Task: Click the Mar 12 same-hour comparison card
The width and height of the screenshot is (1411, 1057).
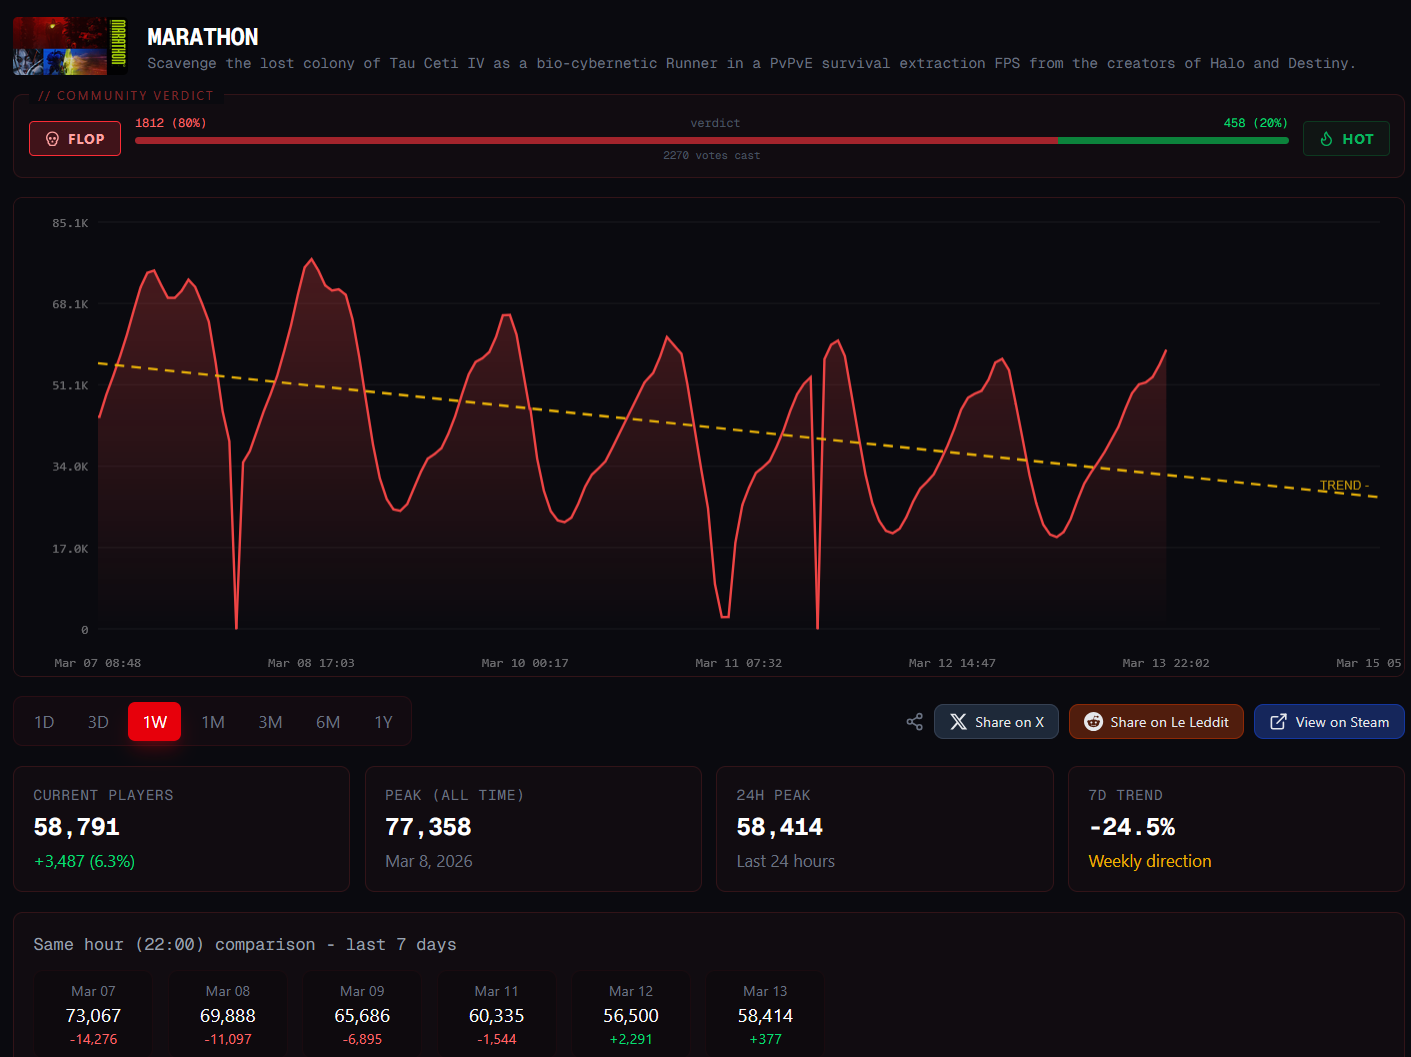Action: pyautogui.click(x=631, y=1014)
